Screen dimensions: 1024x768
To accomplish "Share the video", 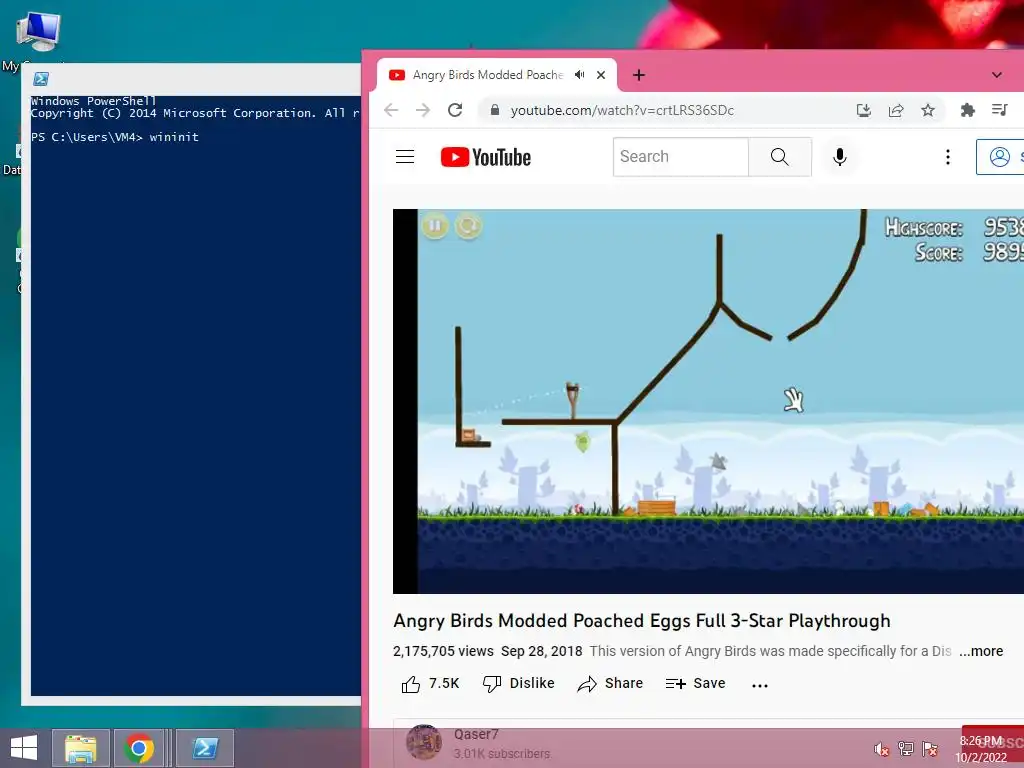I will pos(611,684).
